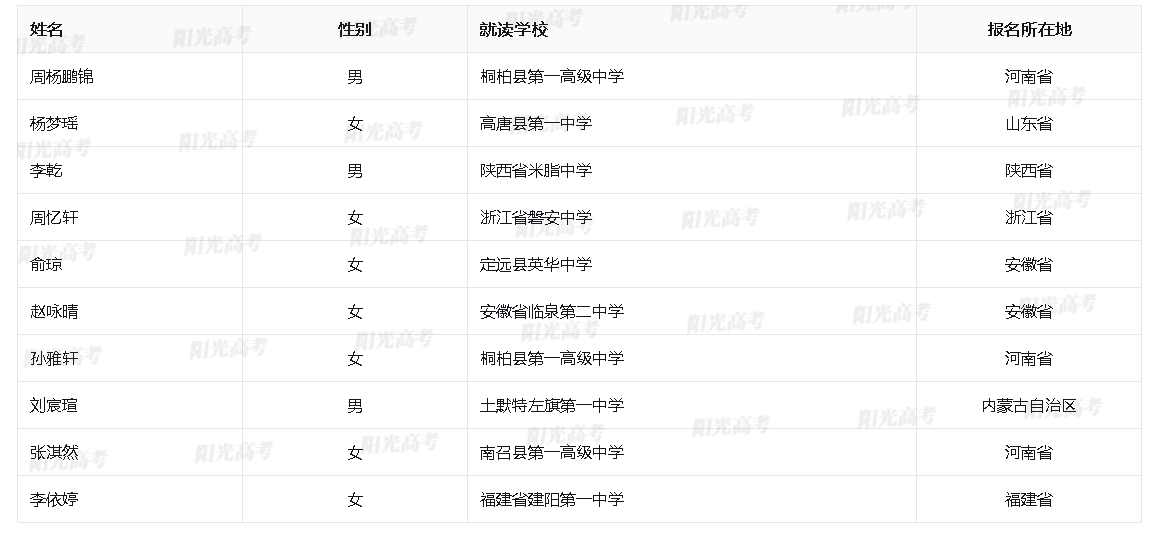The width and height of the screenshot is (1164, 538).
Task: Select the name 刘宸瑄
Action: 53,406
